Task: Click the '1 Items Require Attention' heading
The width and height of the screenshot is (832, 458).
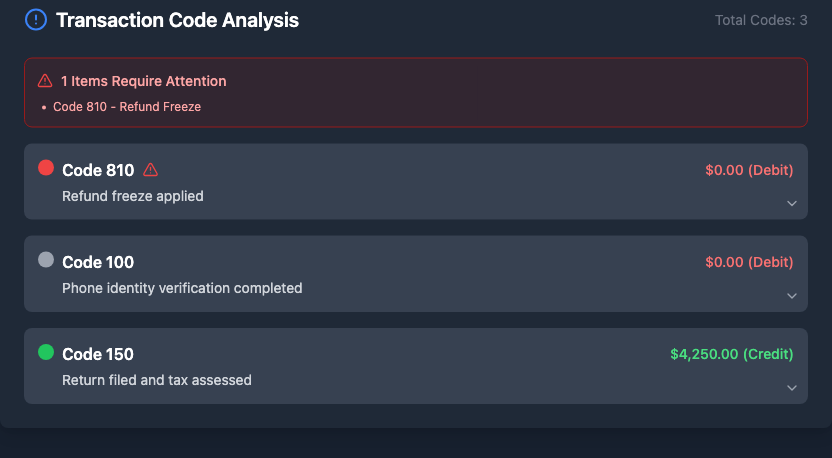Action: coord(143,81)
